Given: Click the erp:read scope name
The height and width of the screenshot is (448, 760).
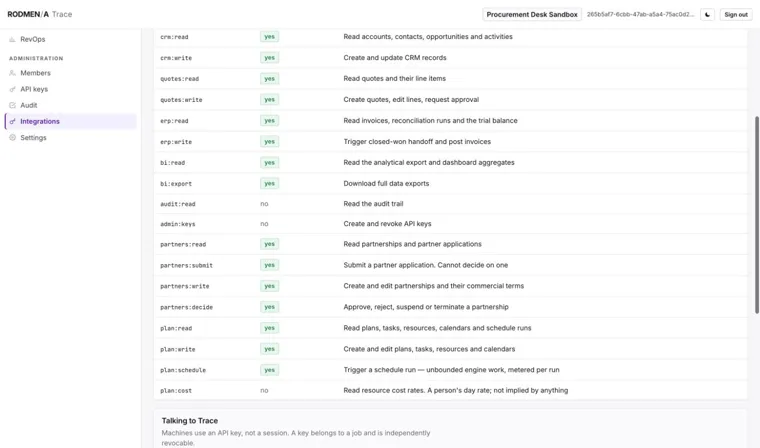Looking at the screenshot, I should pos(174,121).
